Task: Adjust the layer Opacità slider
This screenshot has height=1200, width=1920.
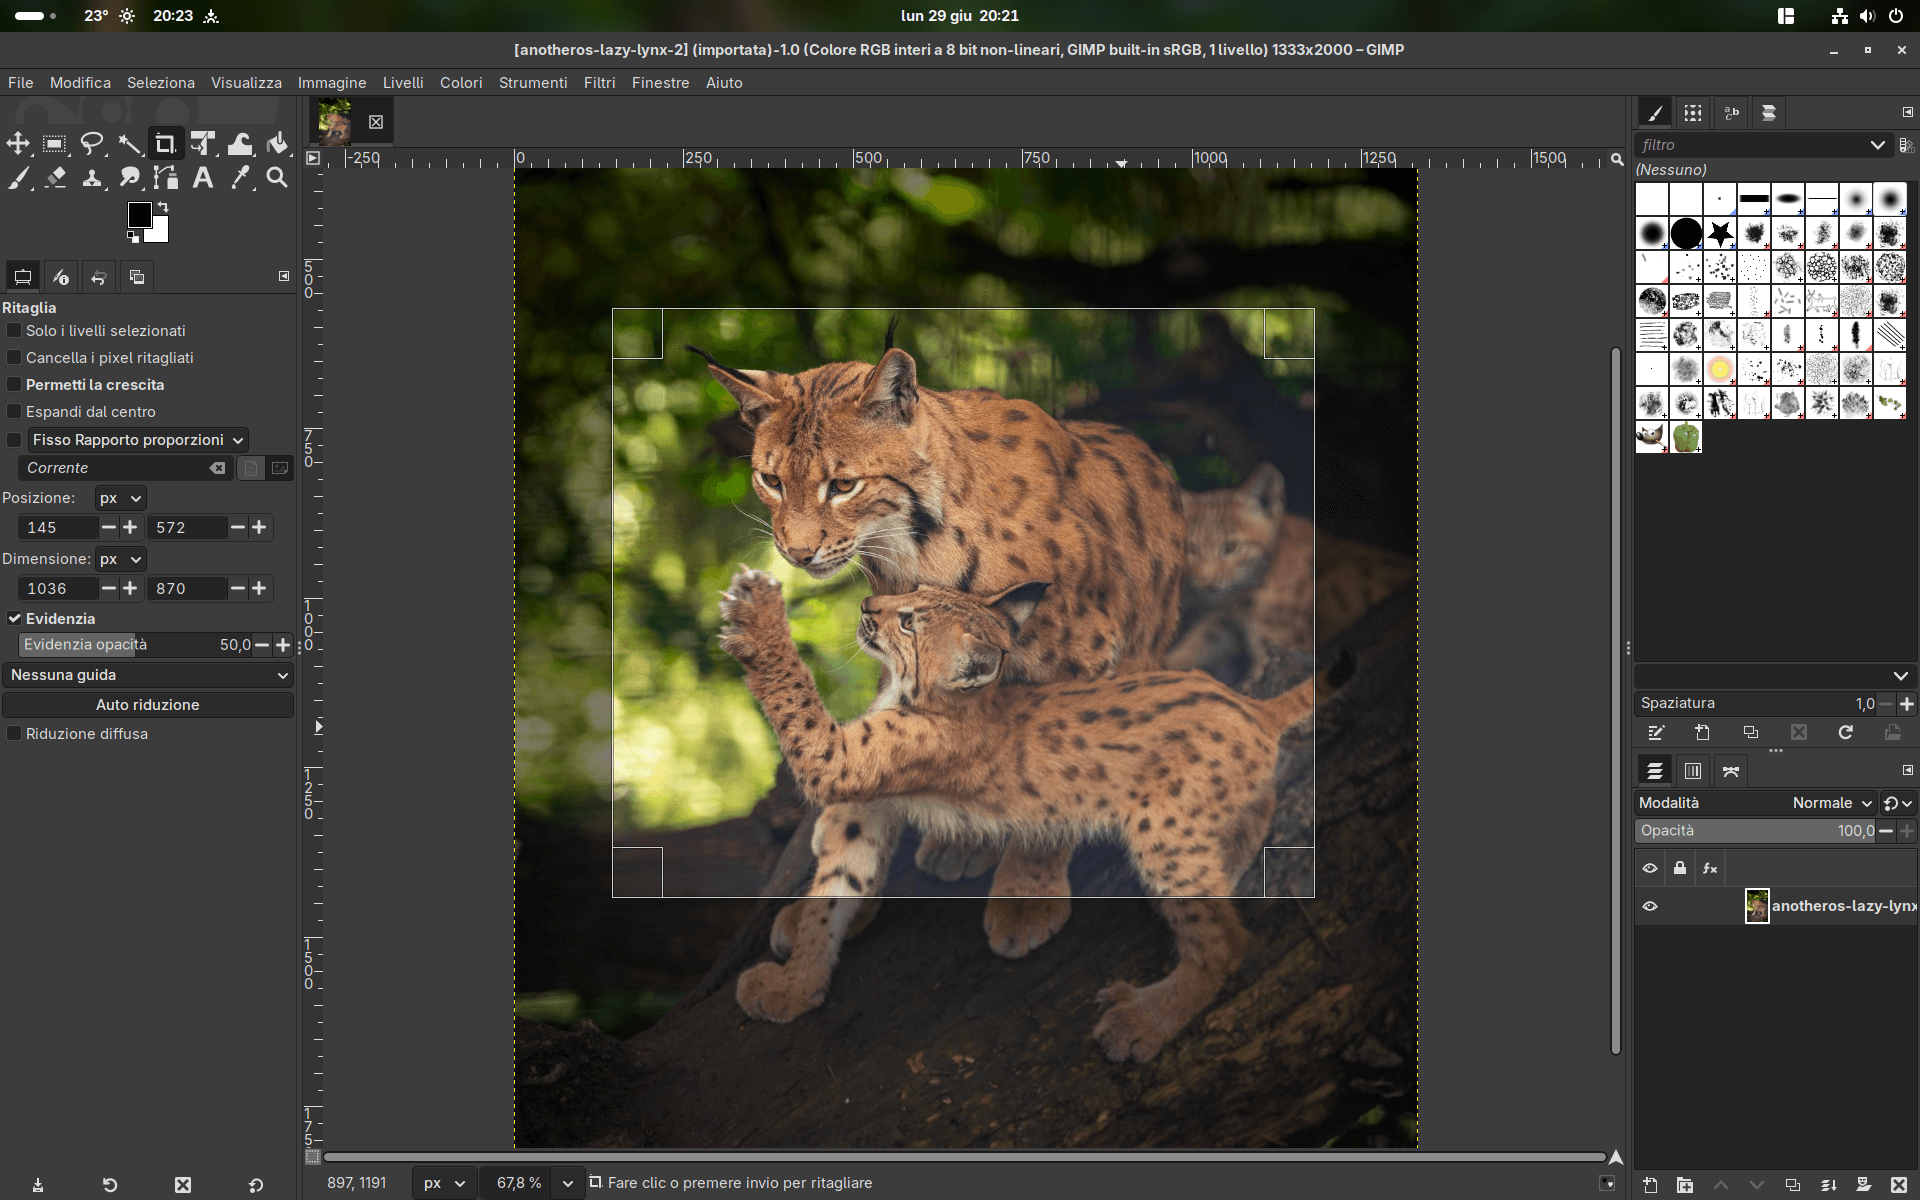Action: (x=1756, y=831)
